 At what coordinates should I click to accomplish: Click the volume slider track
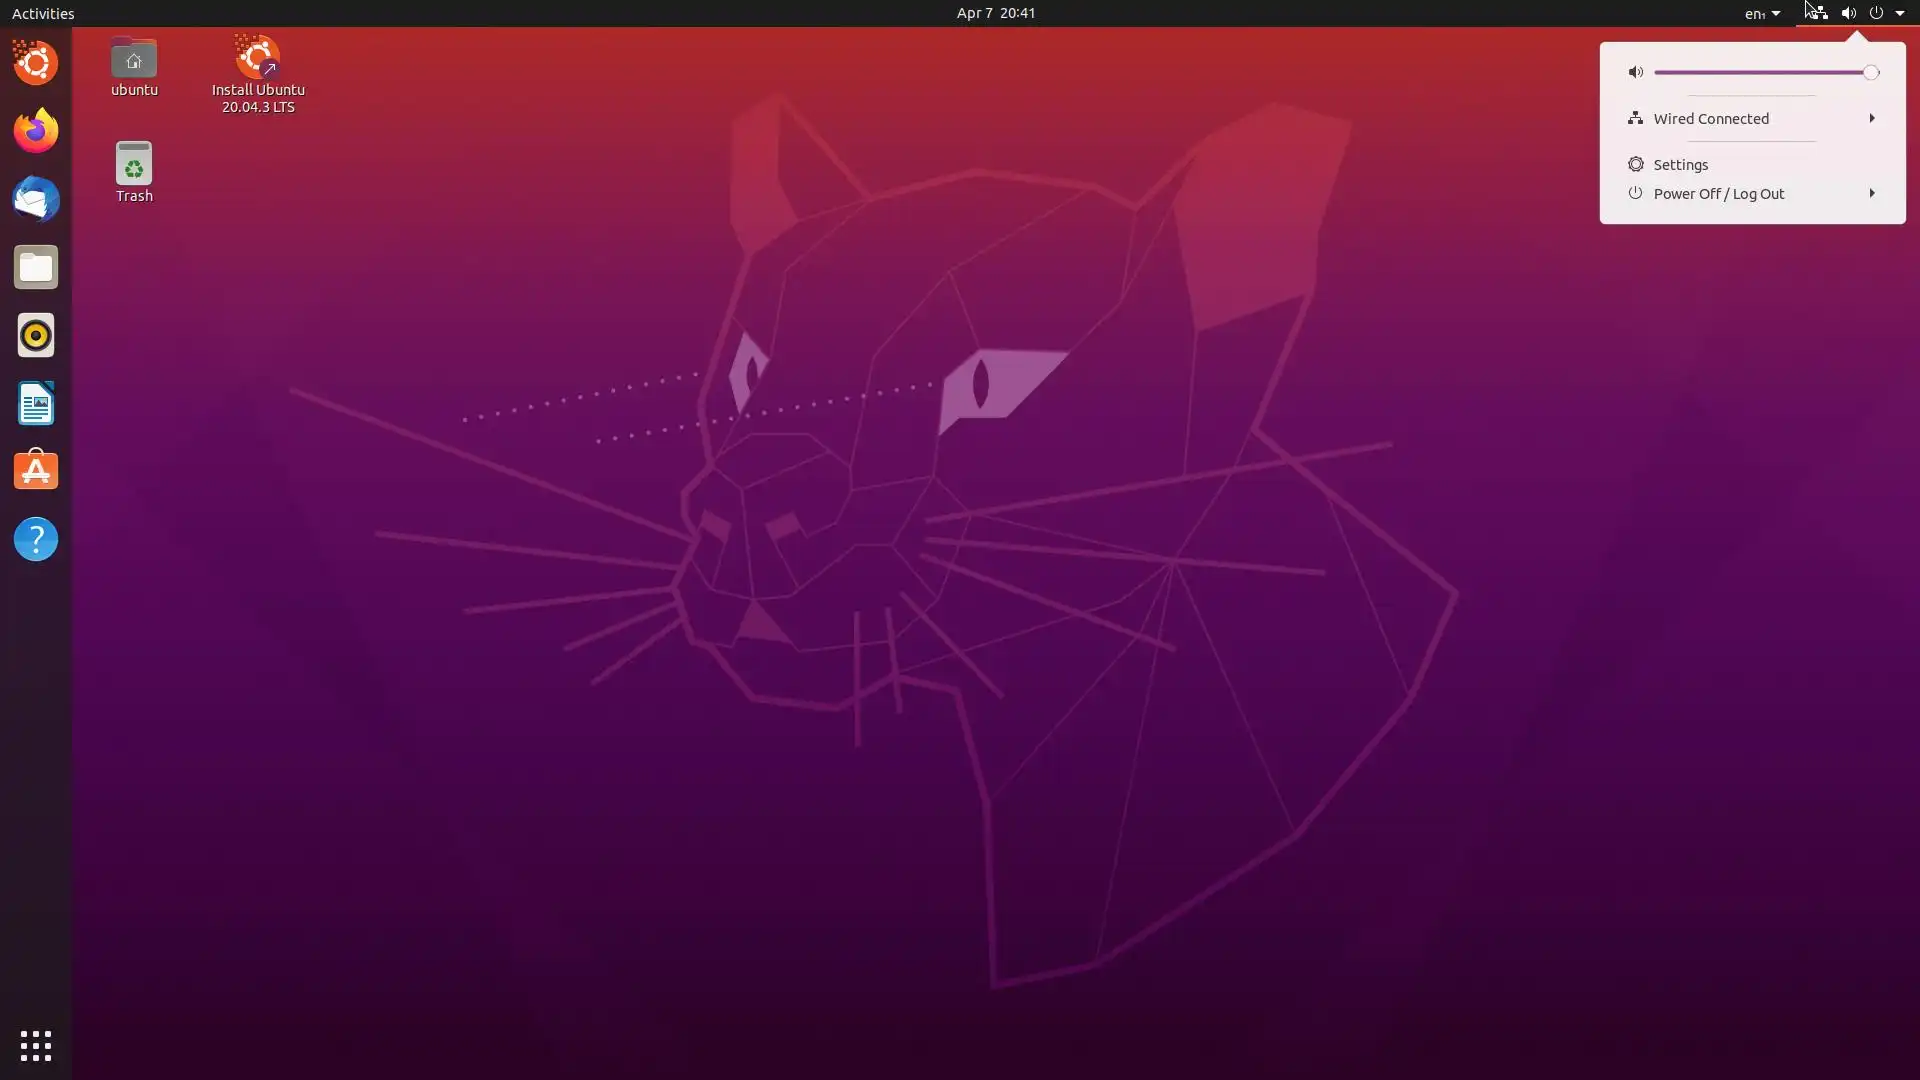coord(1760,72)
